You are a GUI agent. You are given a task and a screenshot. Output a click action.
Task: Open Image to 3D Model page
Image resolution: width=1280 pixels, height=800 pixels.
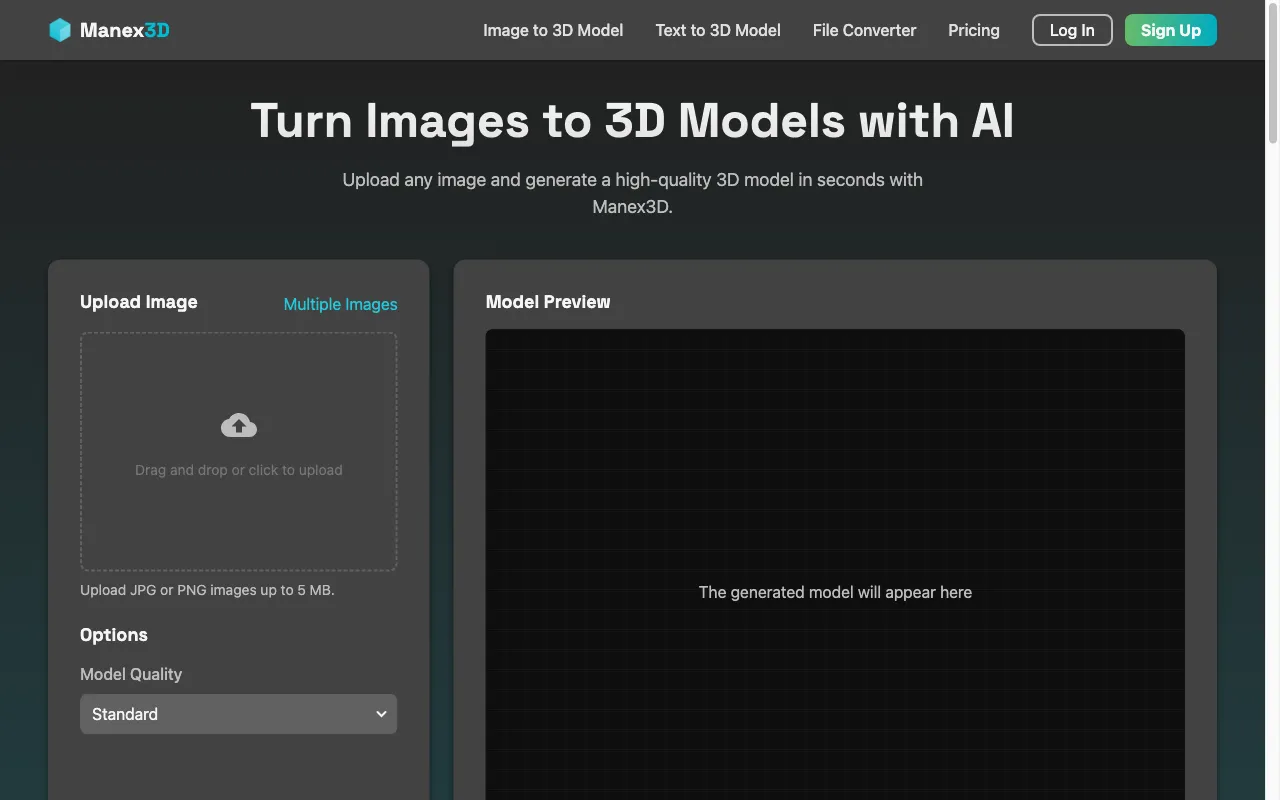(x=553, y=30)
